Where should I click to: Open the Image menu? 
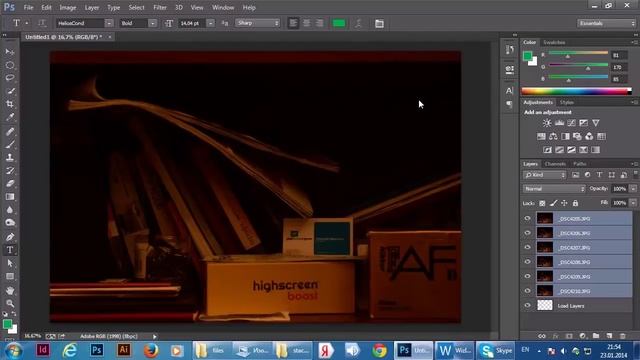(x=68, y=7)
